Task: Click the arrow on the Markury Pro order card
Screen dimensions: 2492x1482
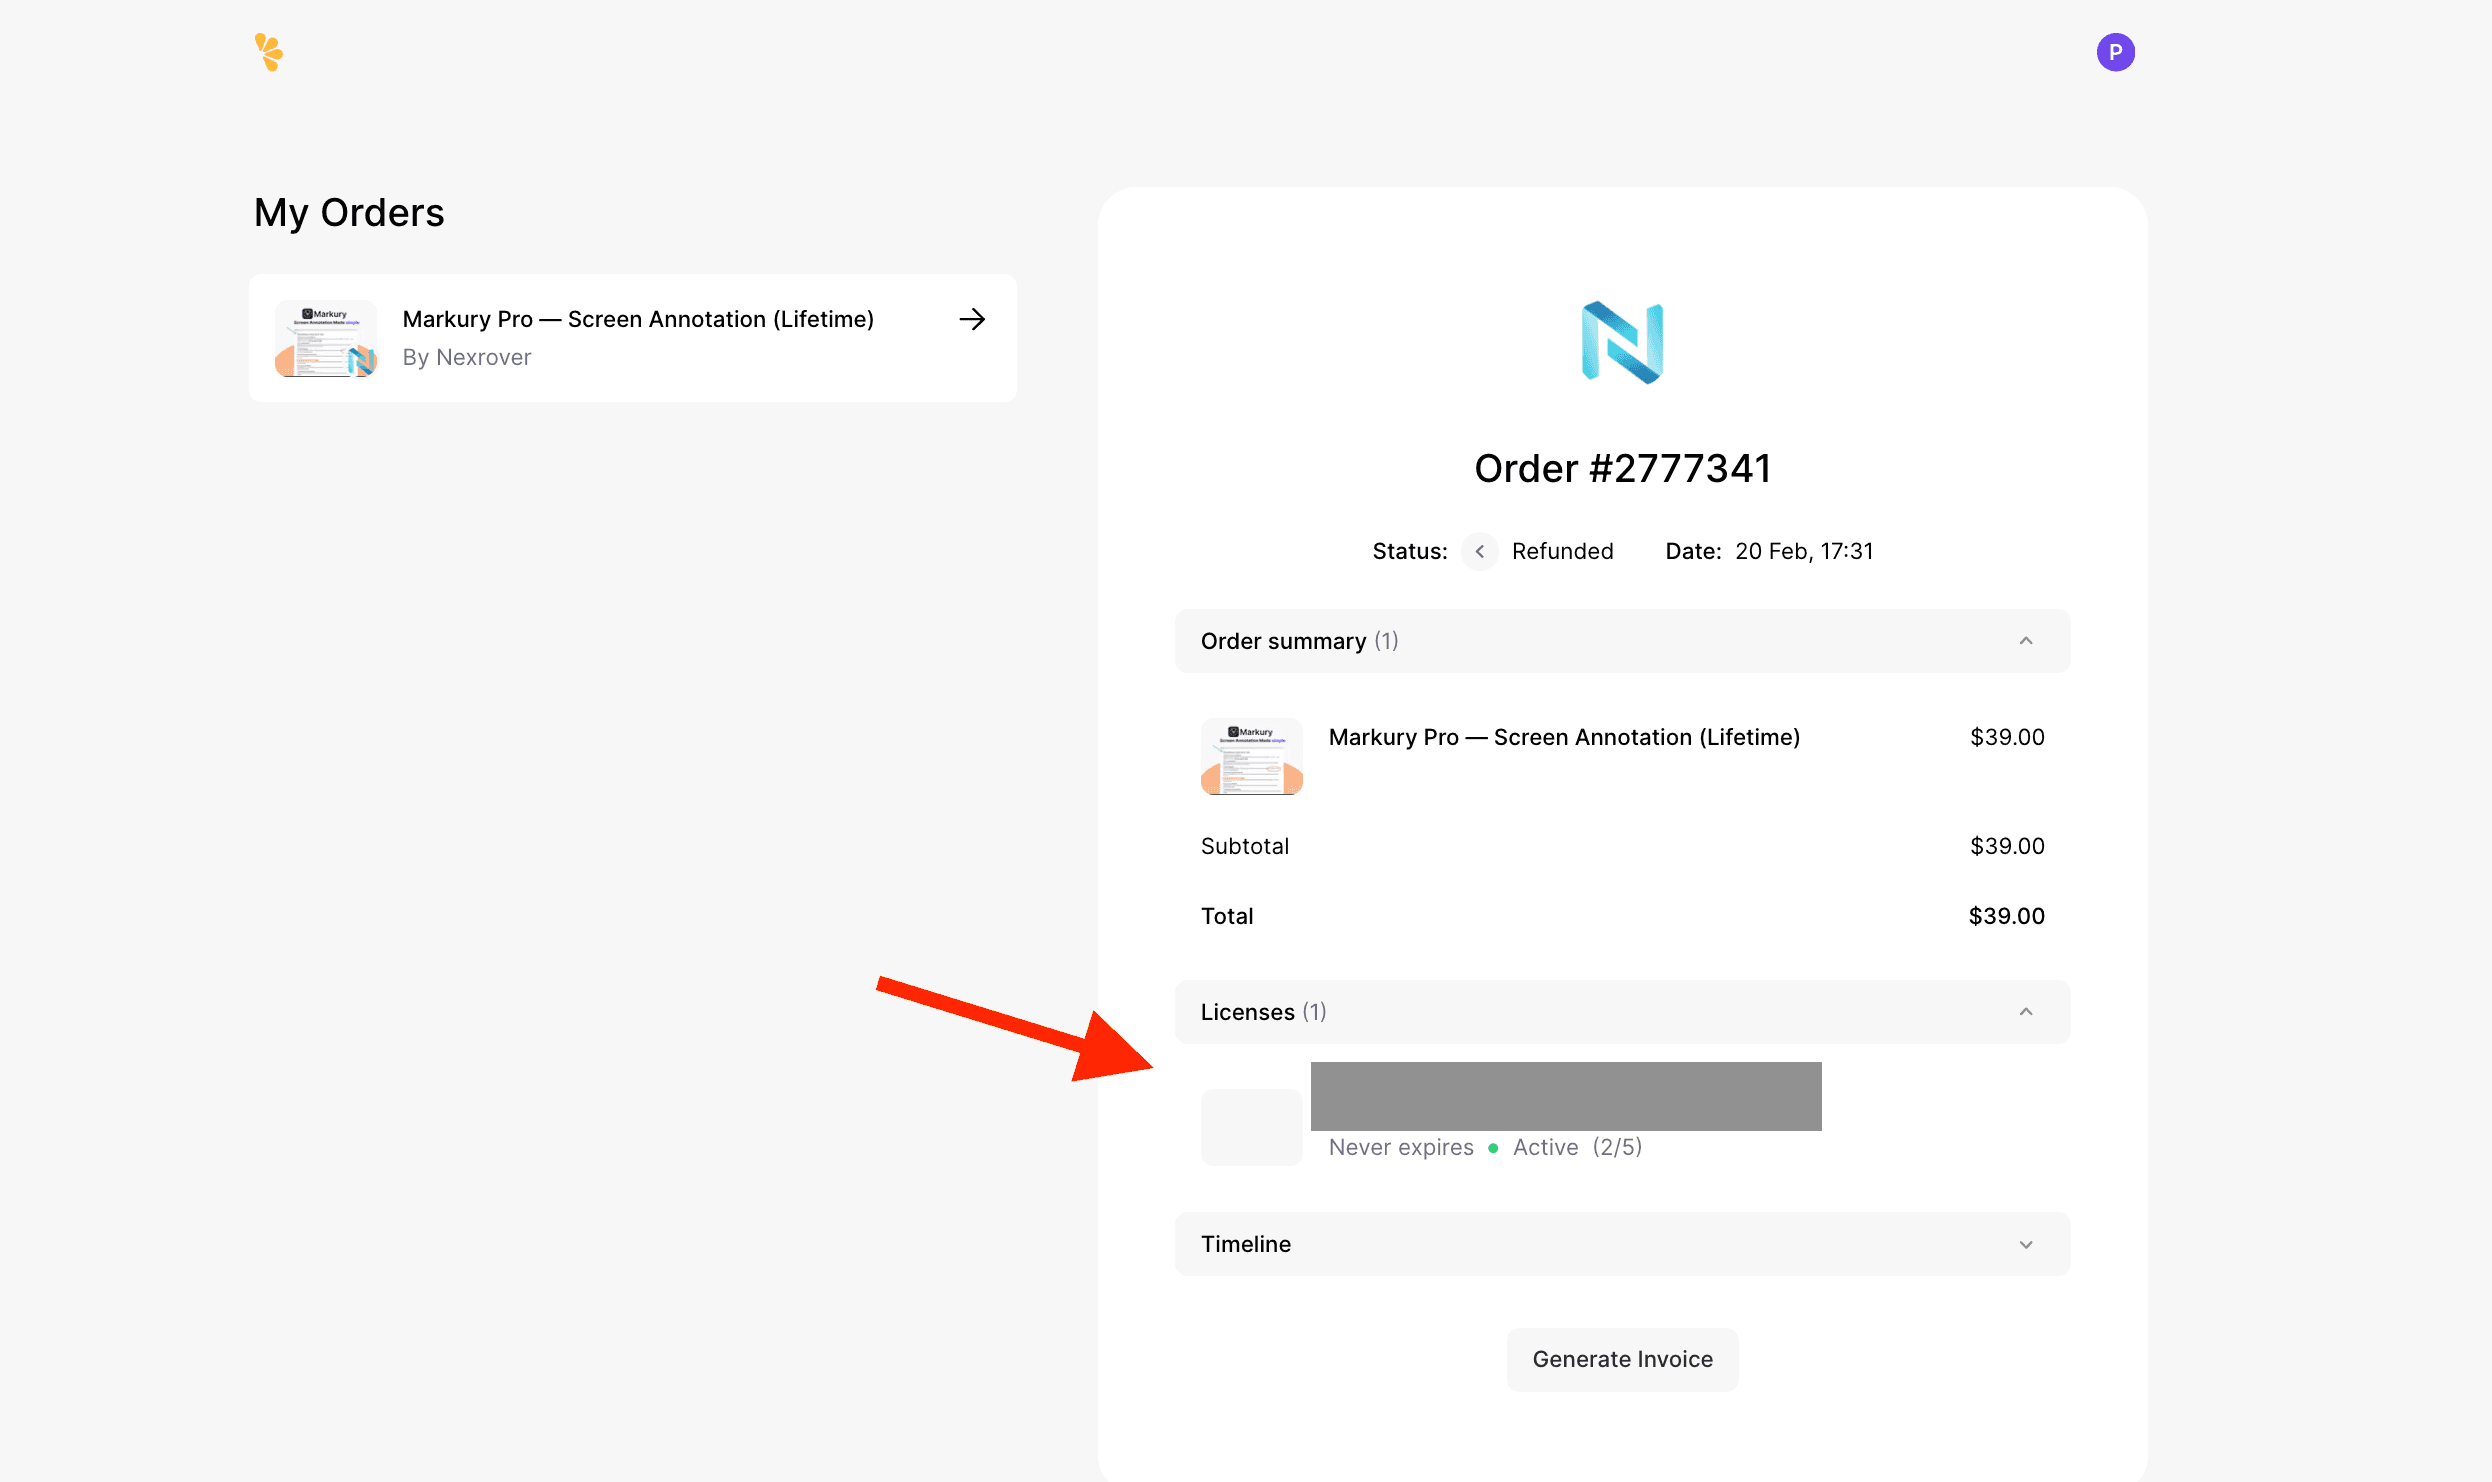Action: click(972, 319)
